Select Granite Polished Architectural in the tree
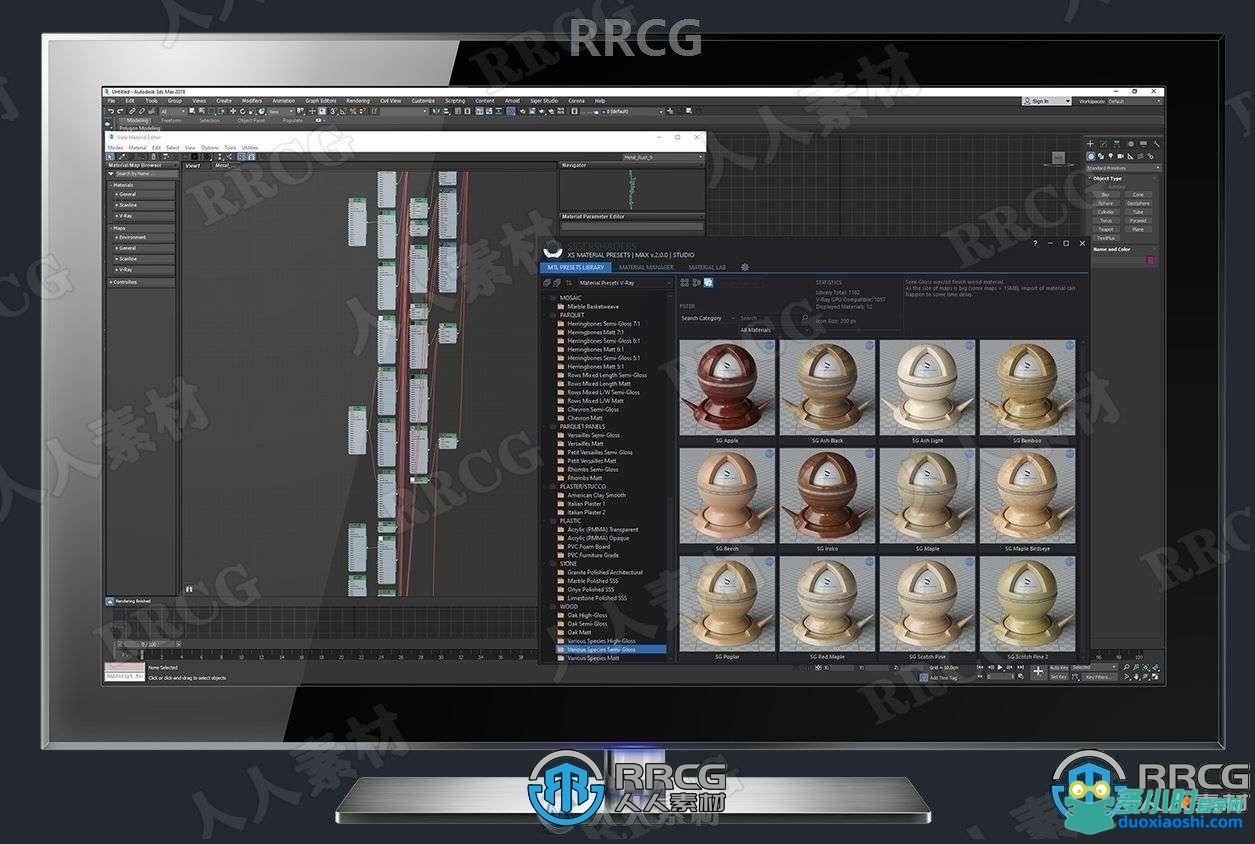Image resolution: width=1255 pixels, height=844 pixels. click(x=605, y=572)
